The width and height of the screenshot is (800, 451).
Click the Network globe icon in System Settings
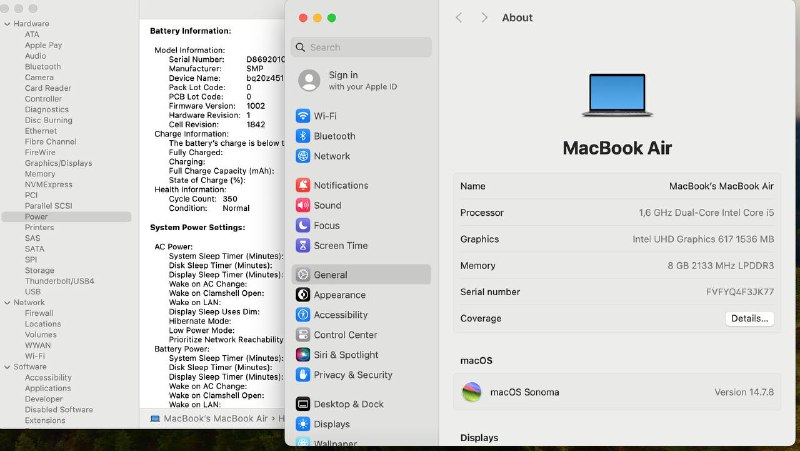click(303, 156)
